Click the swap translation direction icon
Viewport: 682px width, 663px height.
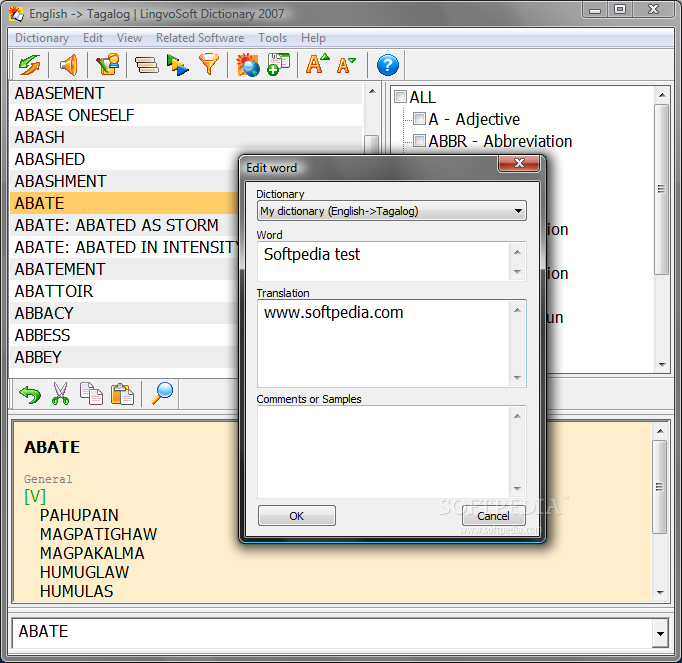click(29, 65)
